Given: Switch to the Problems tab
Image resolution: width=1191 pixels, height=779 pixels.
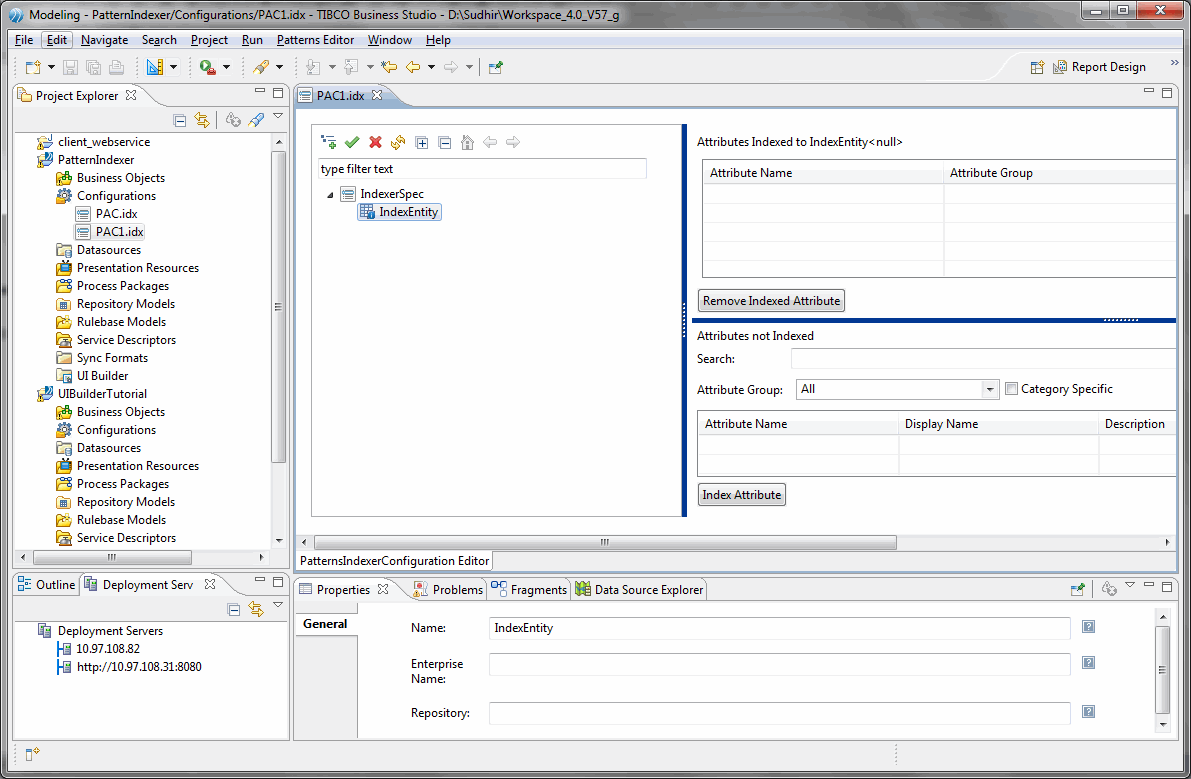Looking at the screenshot, I should pyautogui.click(x=448, y=589).
